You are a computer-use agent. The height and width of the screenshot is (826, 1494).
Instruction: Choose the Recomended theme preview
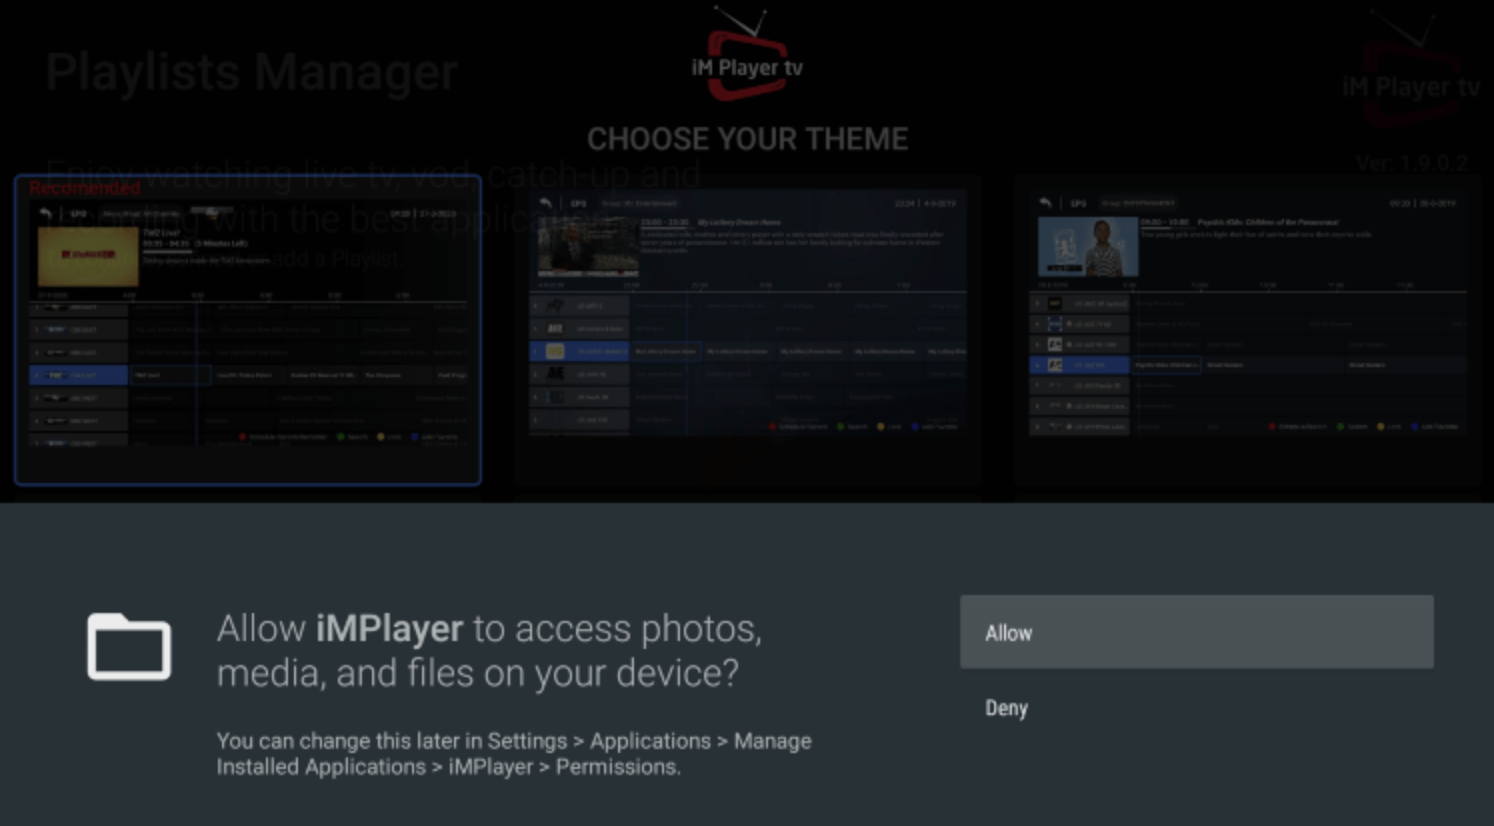pos(248,330)
